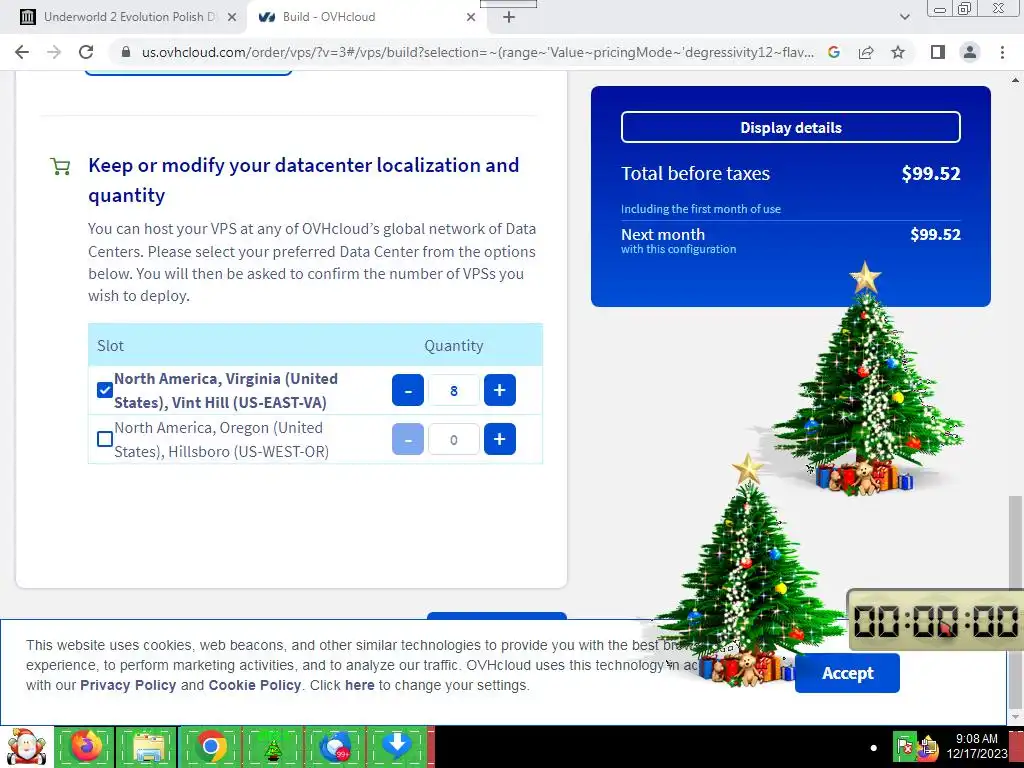Open the Privacy Policy link
Viewport: 1024px width, 768px height.
(x=128, y=685)
